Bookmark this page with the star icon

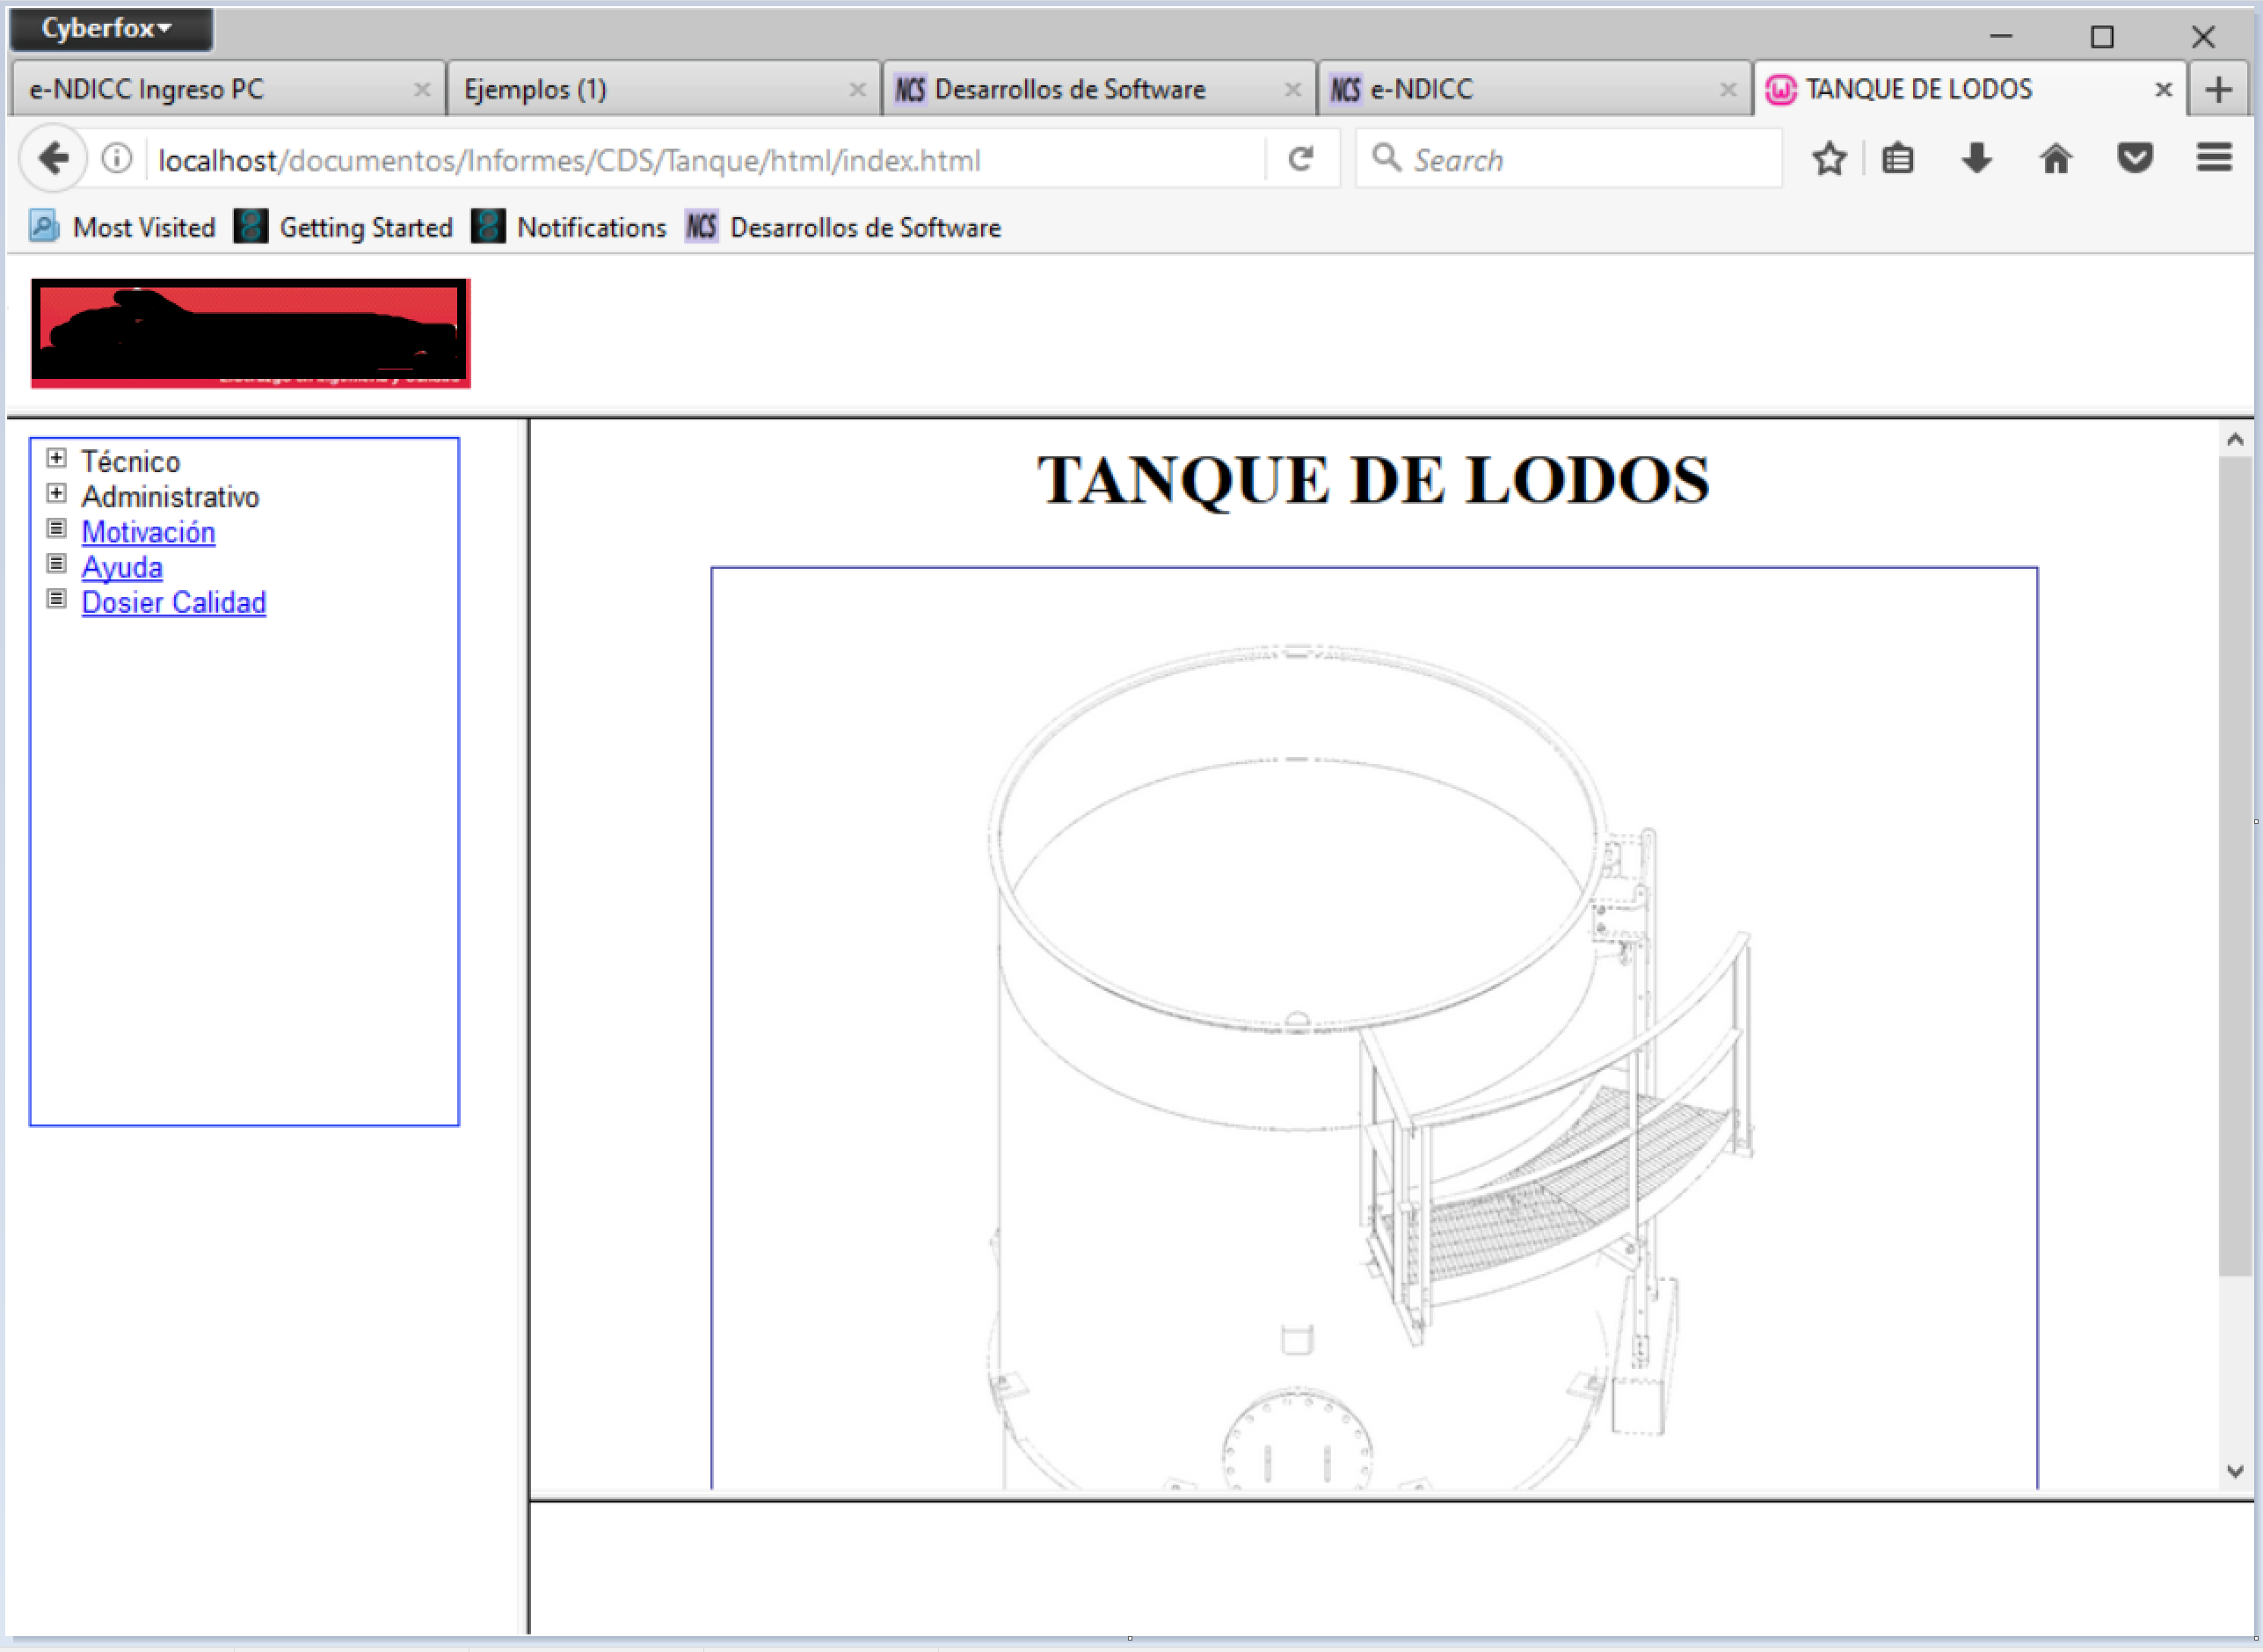pyautogui.click(x=1829, y=159)
